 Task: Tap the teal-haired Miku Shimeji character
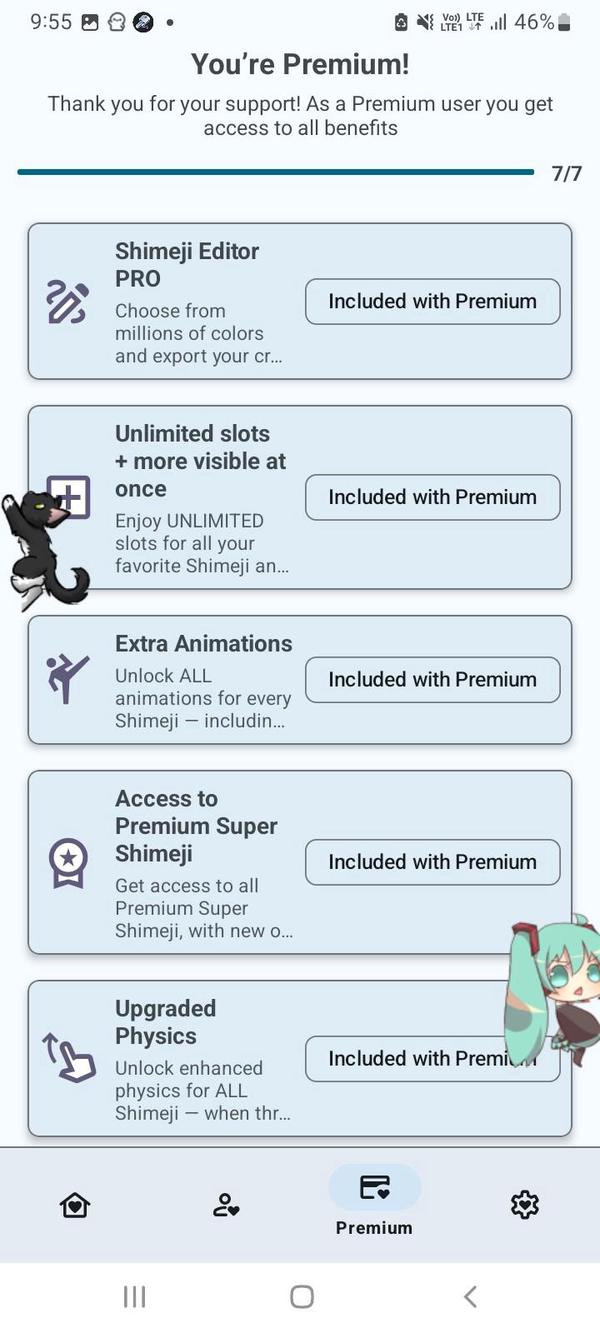[x=550, y=985]
